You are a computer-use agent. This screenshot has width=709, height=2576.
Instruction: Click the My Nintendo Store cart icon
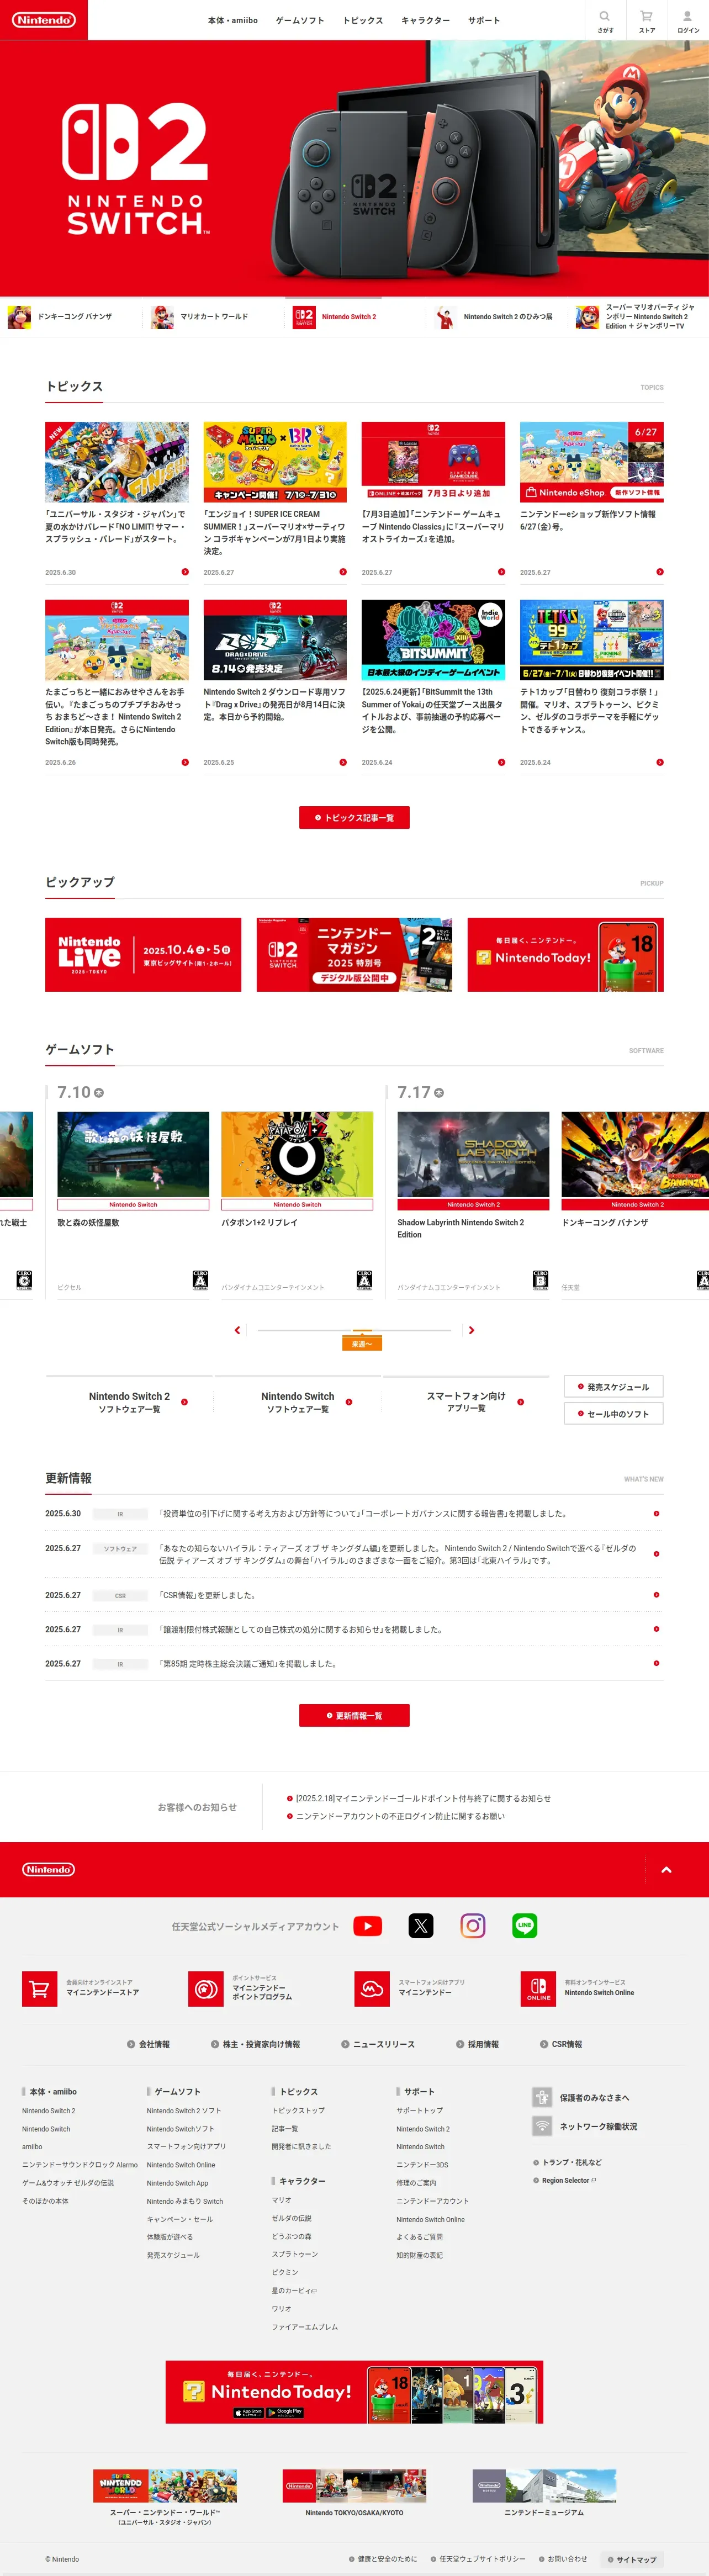(40, 1988)
